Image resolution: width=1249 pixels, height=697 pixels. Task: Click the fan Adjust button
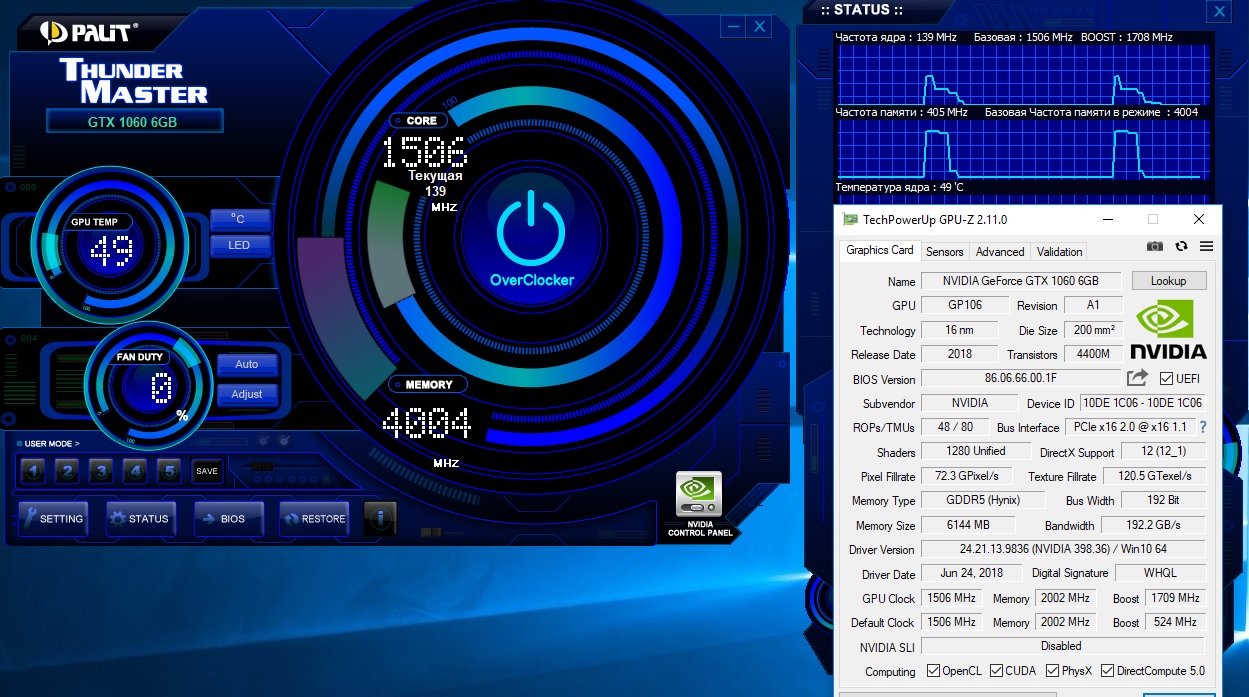click(247, 394)
